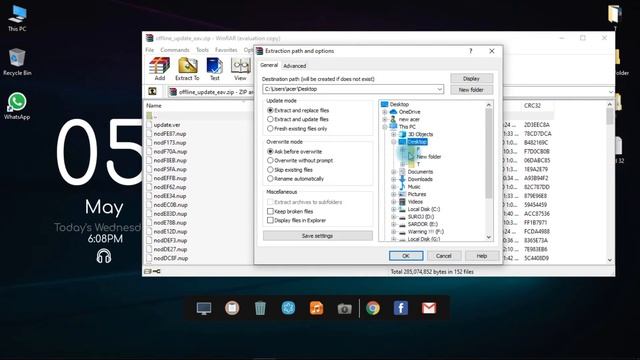Enable Display files in Explorer checkbox

tap(270, 220)
